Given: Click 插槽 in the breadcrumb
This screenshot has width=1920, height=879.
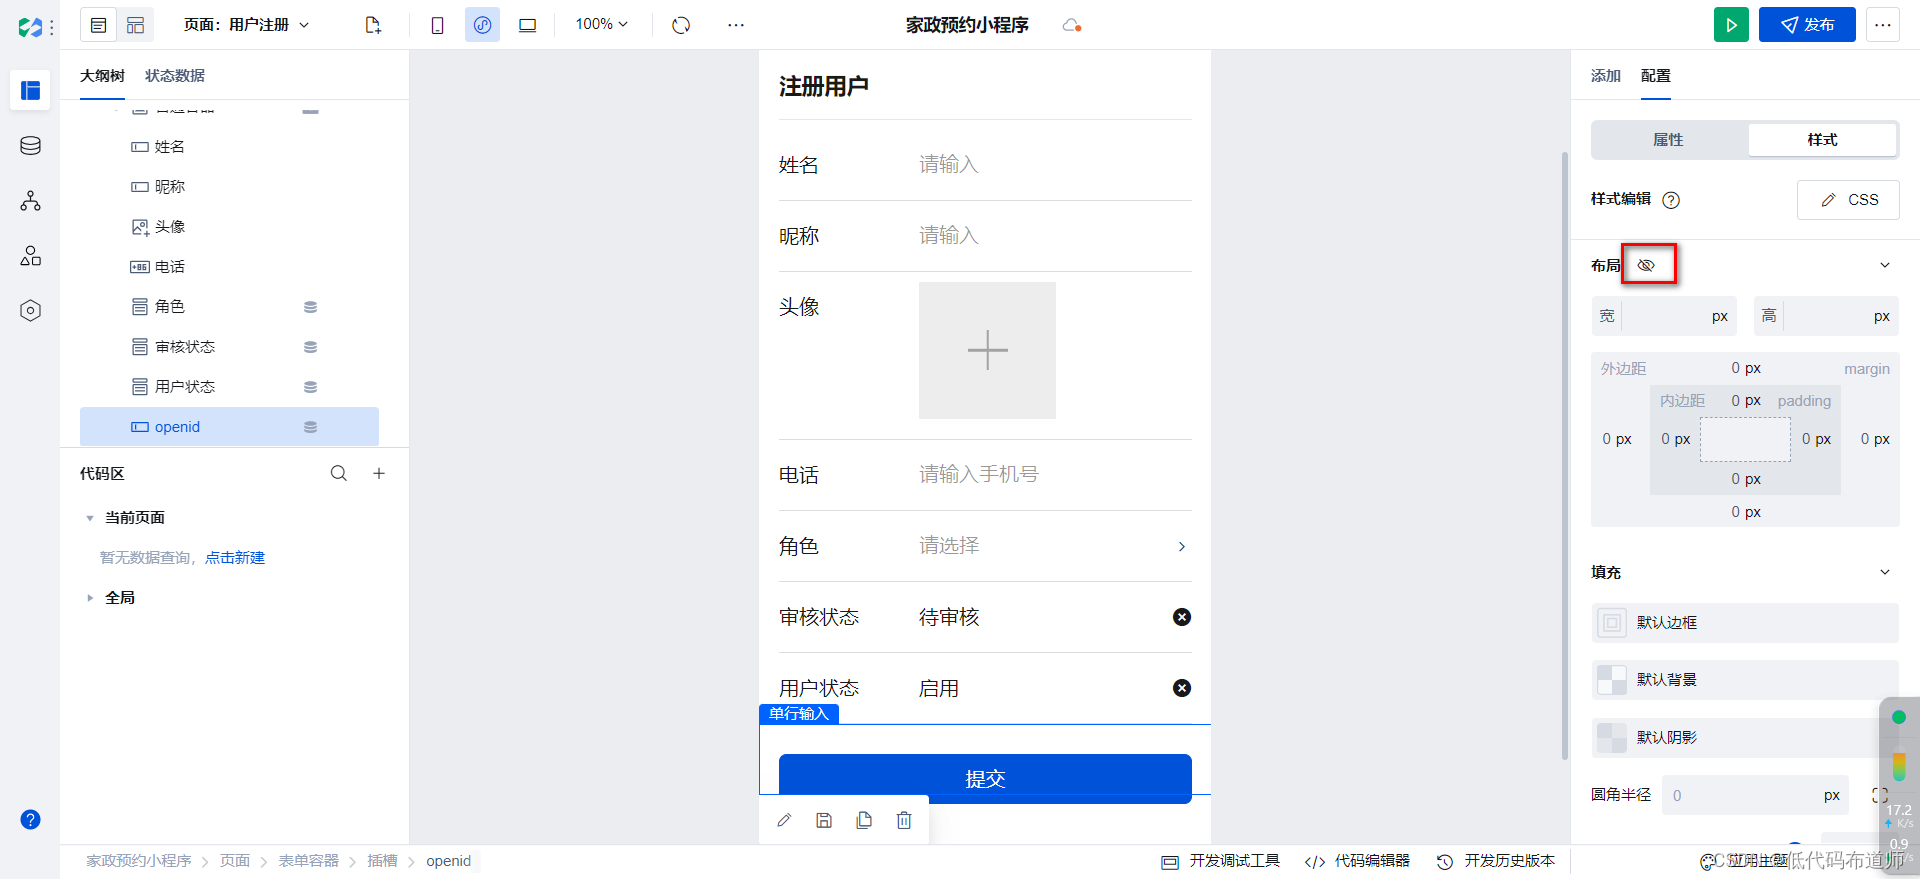Looking at the screenshot, I should [382, 861].
